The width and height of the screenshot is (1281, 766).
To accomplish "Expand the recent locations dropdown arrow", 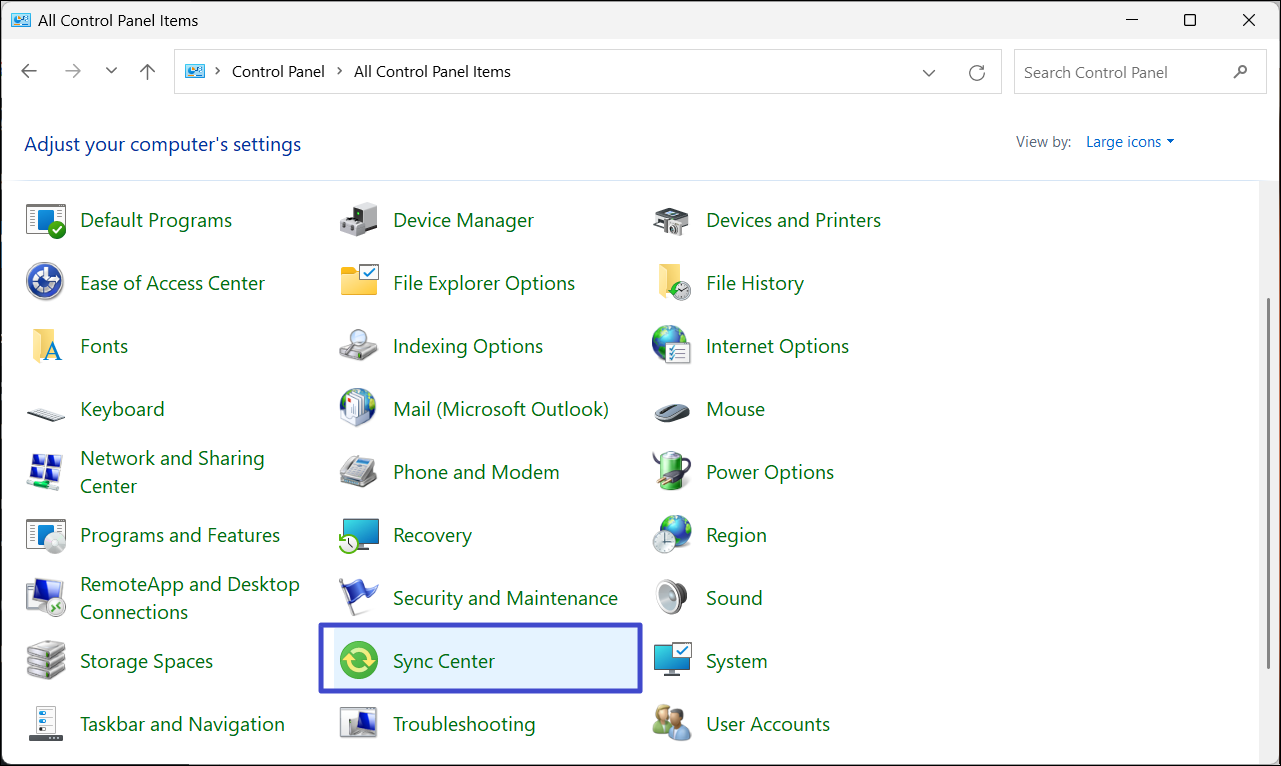I will tap(111, 72).
